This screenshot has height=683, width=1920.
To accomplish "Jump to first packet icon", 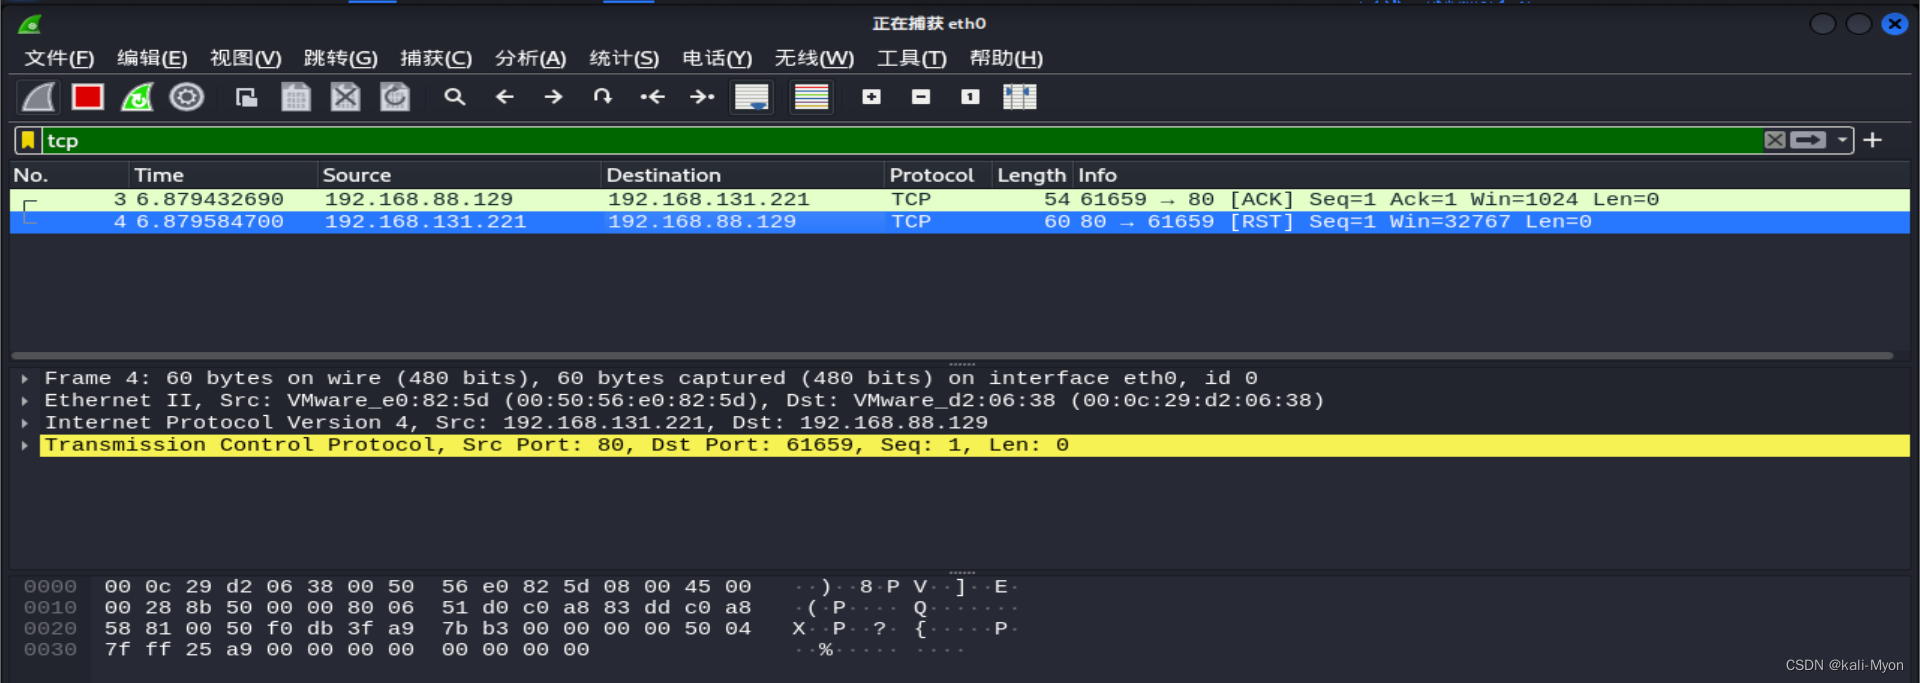I will pos(652,97).
